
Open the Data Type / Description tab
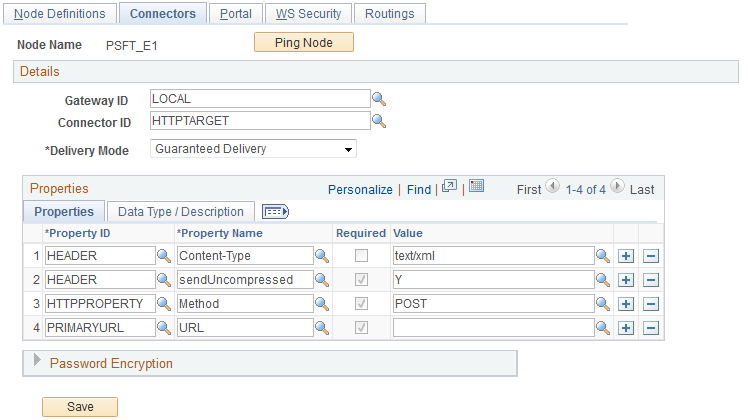[x=181, y=211]
